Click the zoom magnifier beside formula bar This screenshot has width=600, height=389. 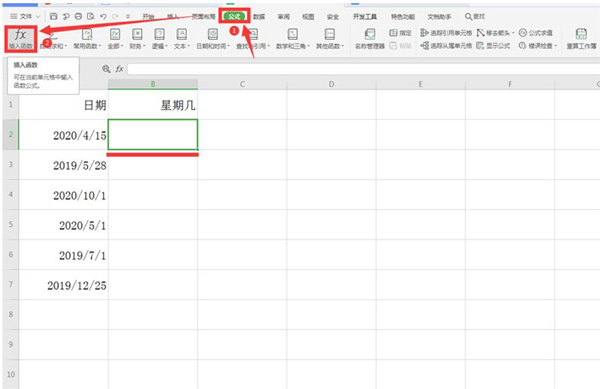(x=106, y=69)
